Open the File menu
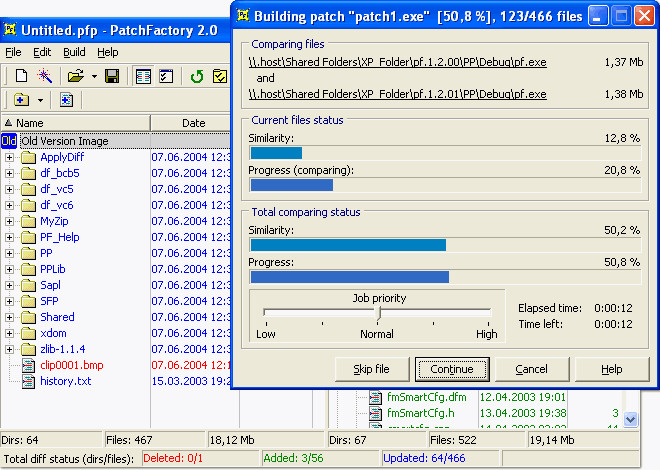The width and height of the screenshot is (660, 470). click(13, 52)
